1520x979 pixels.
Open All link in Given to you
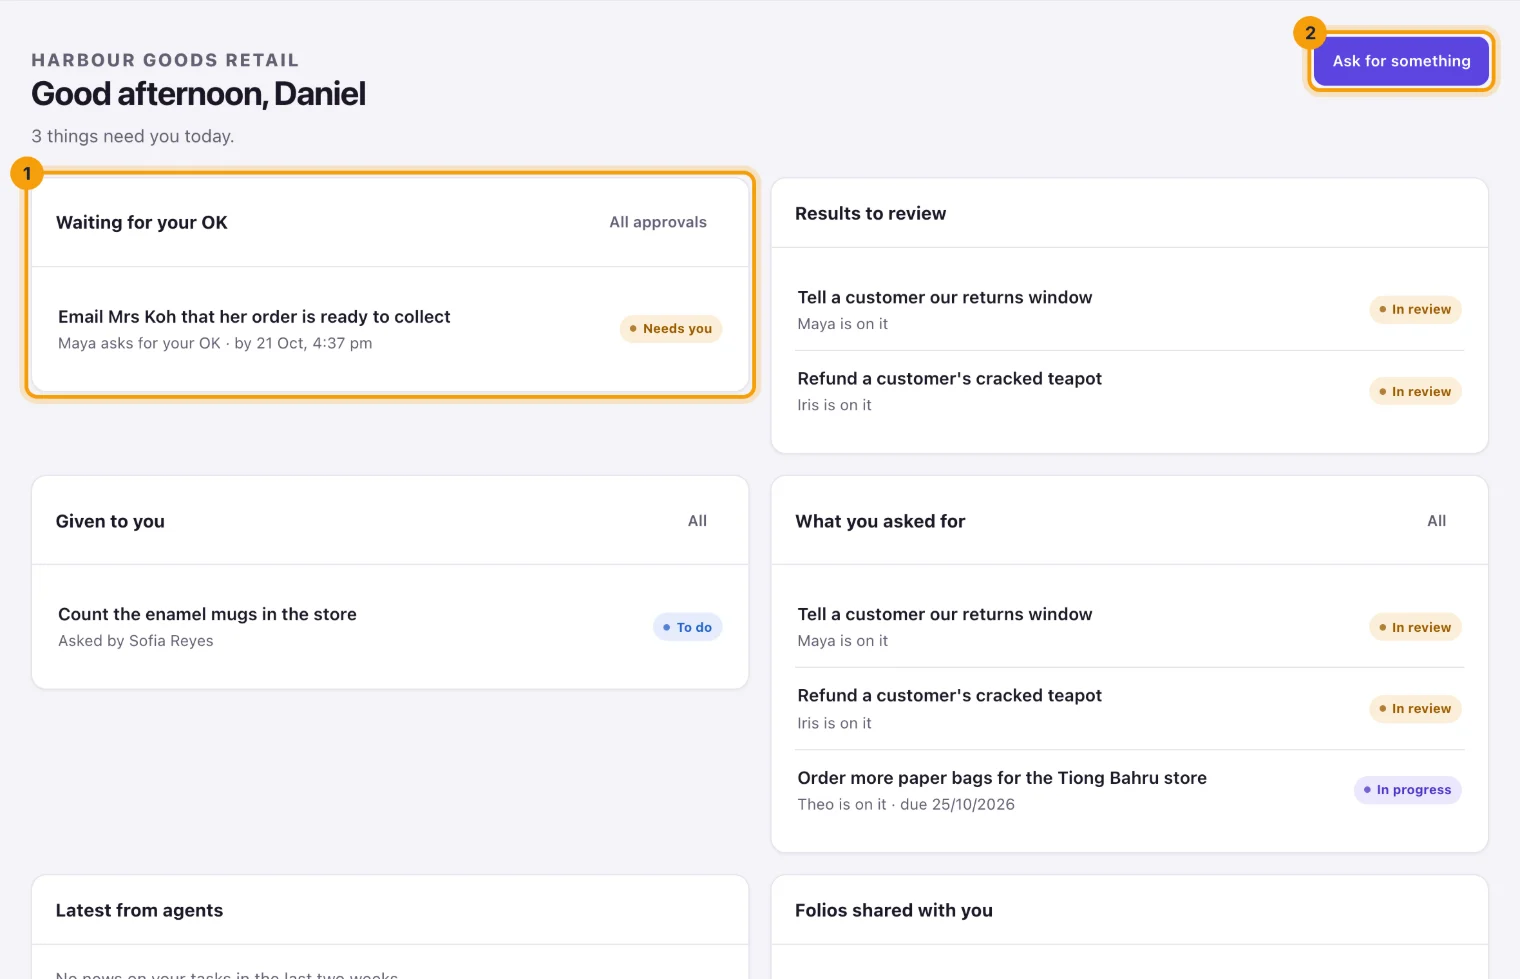pyautogui.click(x=697, y=521)
